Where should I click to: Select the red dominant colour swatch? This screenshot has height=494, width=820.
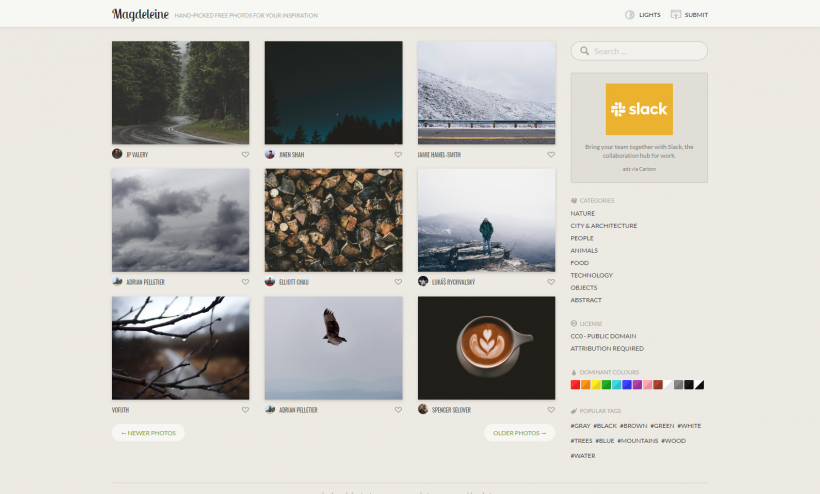575,385
